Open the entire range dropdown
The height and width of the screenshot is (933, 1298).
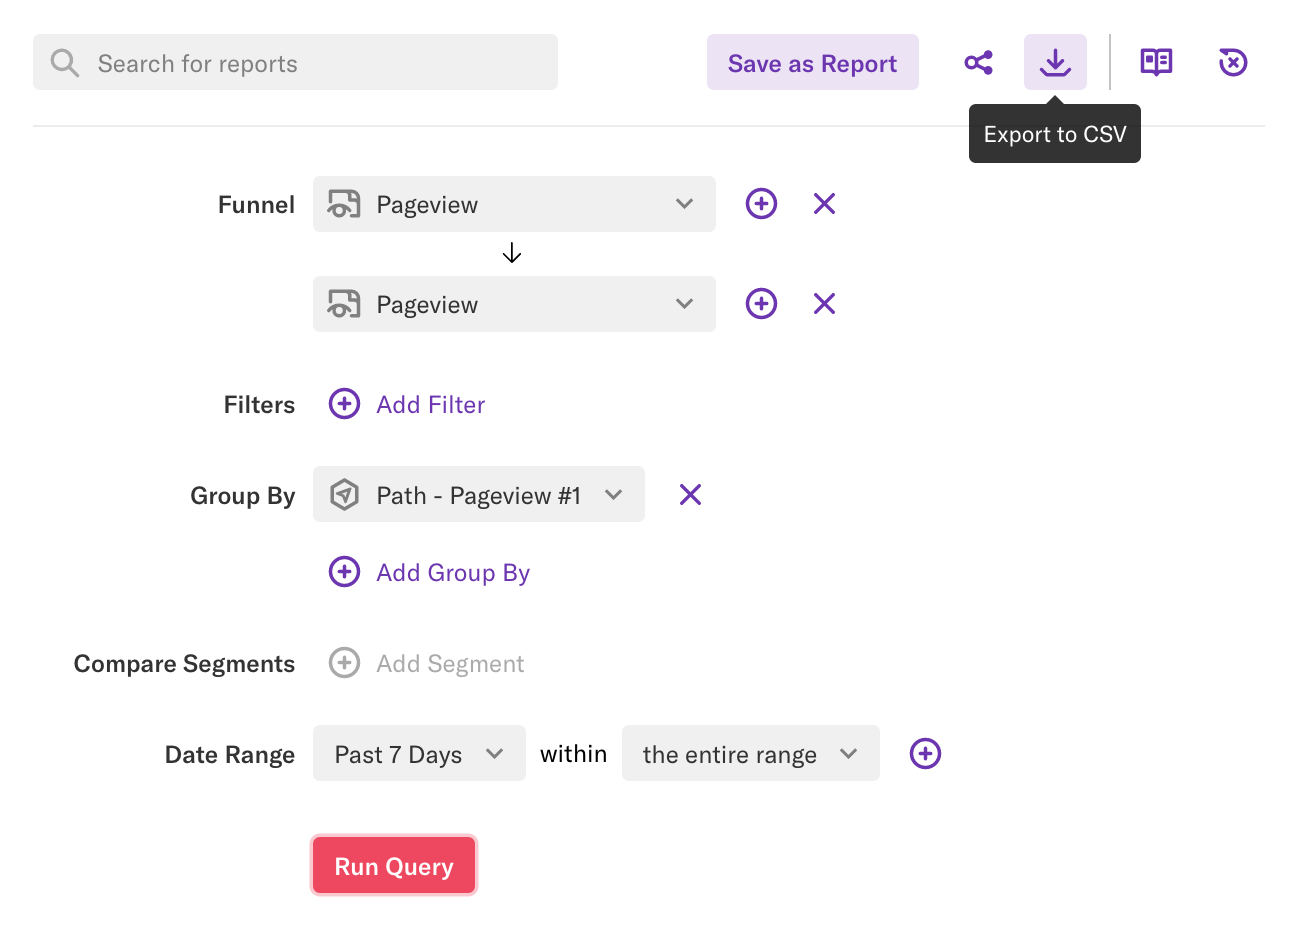(x=750, y=753)
